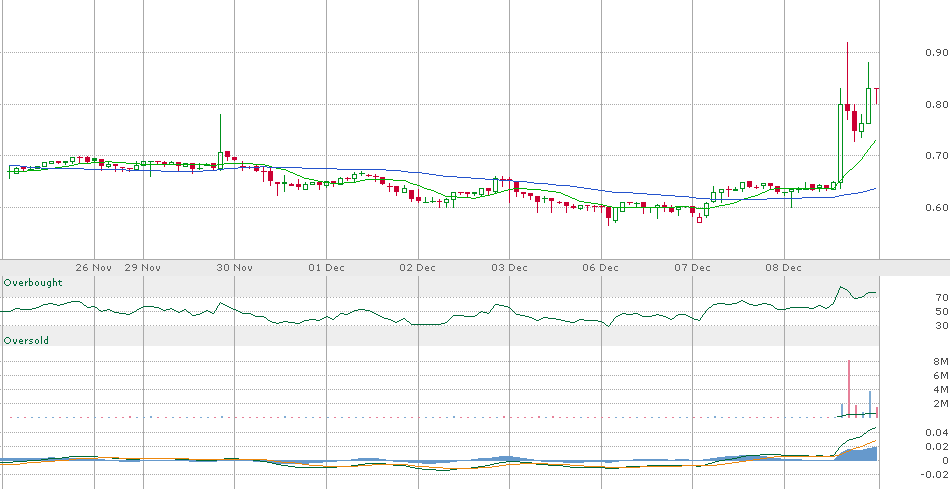Click the RSI 30 axis label
This screenshot has width=950, height=489.
[x=942, y=326]
